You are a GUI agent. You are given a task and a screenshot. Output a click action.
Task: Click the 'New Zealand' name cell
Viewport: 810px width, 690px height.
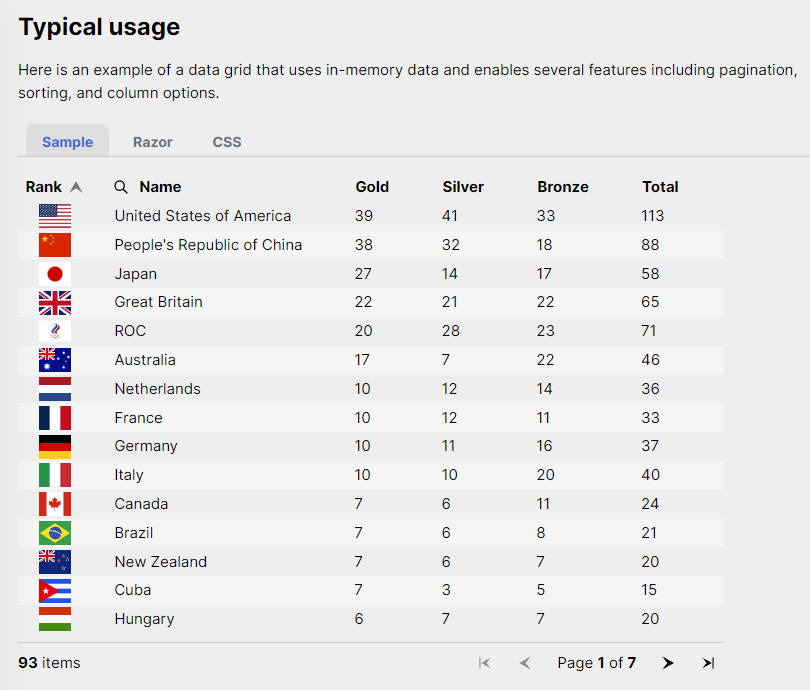161,562
